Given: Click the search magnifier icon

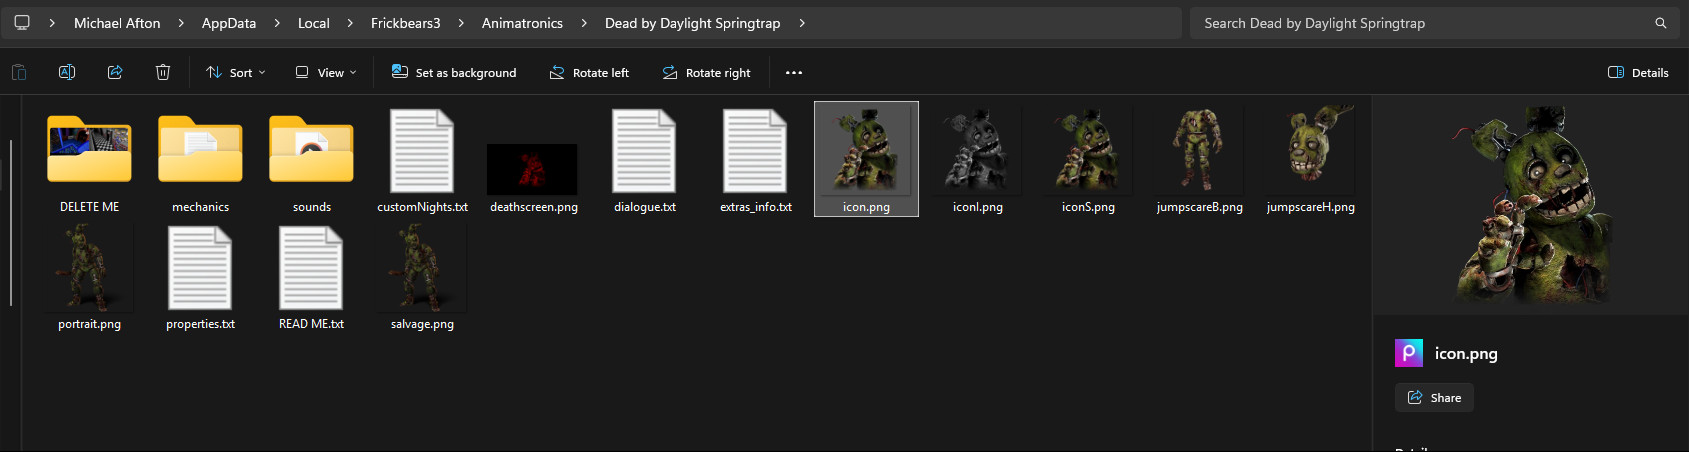Looking at the screenshot, I should pyautogui.click(x=1661, y=23).
